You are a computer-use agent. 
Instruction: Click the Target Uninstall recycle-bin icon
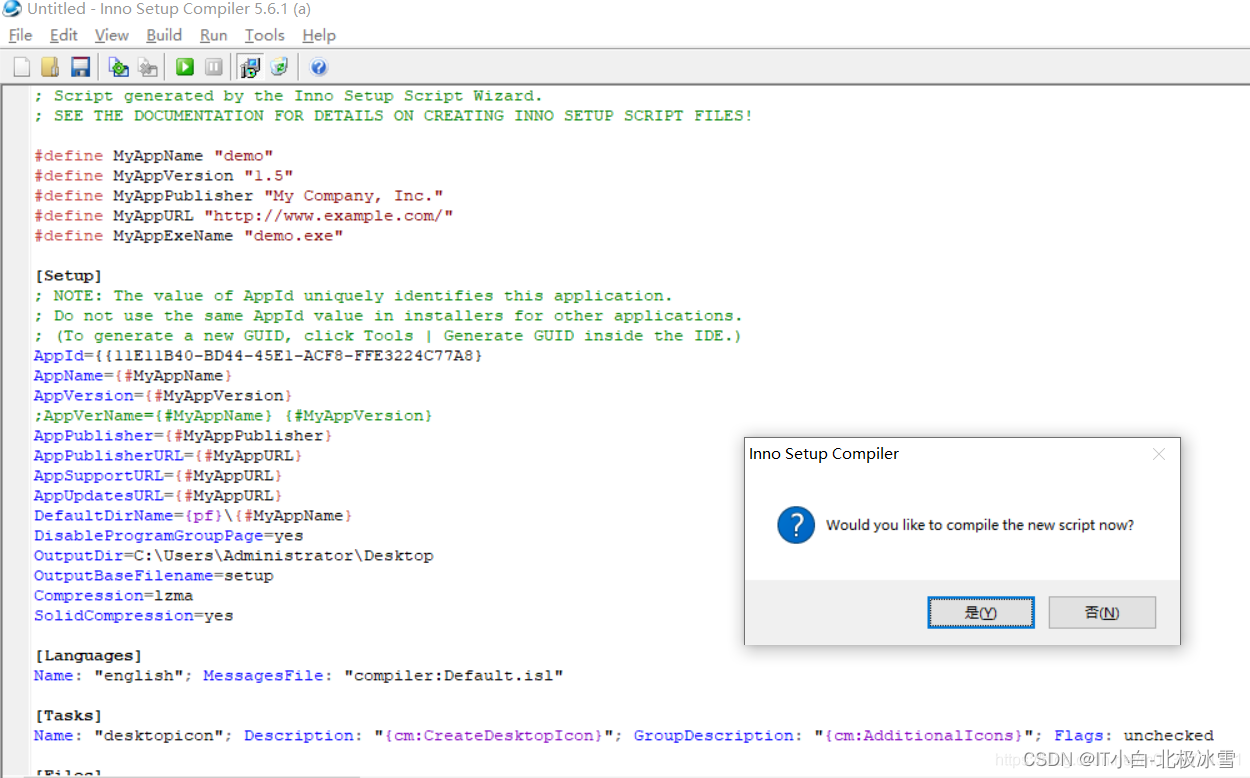pyautogui.click(x=279, y=67)
